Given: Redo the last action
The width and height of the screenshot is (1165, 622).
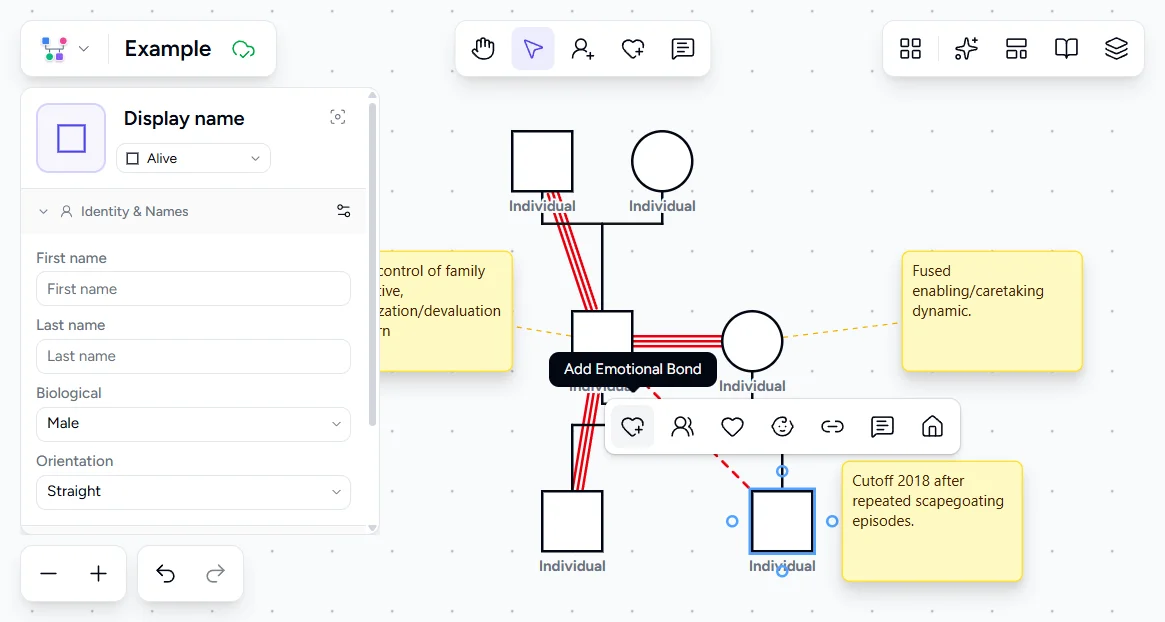Looking at the screenshot, I should click(x=215, y=574).
